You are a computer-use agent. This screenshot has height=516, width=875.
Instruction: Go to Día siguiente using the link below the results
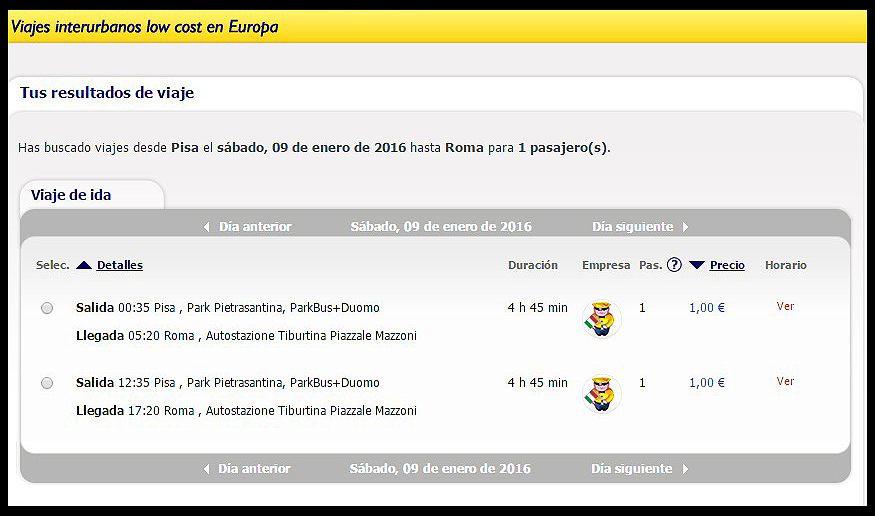coord(631,469)
